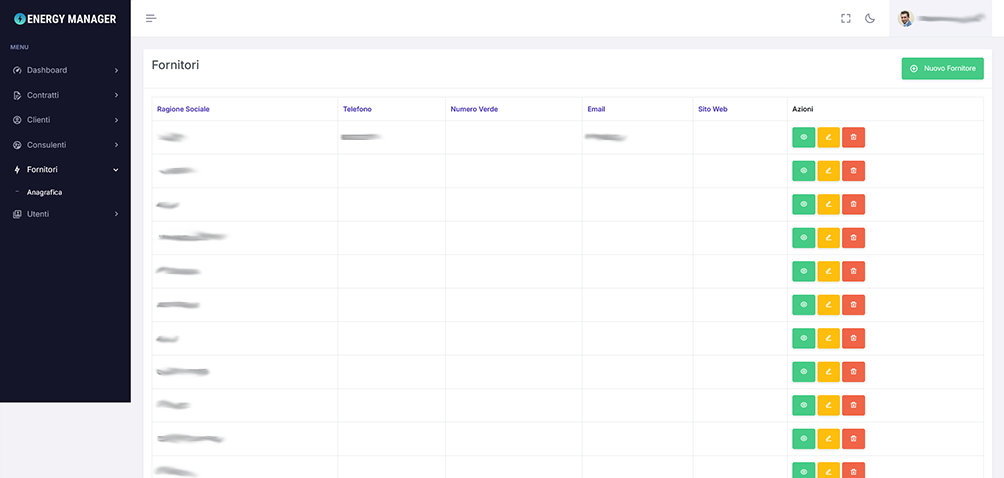1004x478 pixels.
Task: Delete the second supplier row with the red trash
Action: (x=854, y=171)
